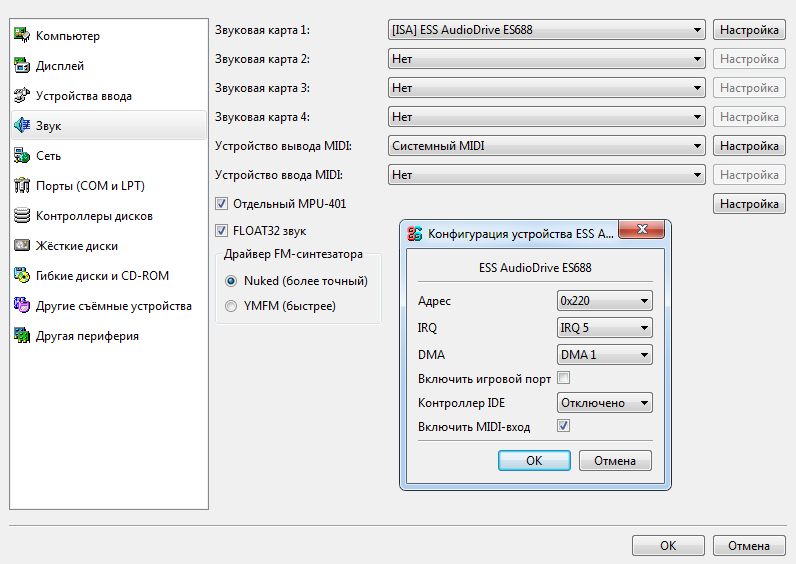Click the Гибкие диски и CD-ROM icon
Screen dimensions: 796x564
click(22, 275)
